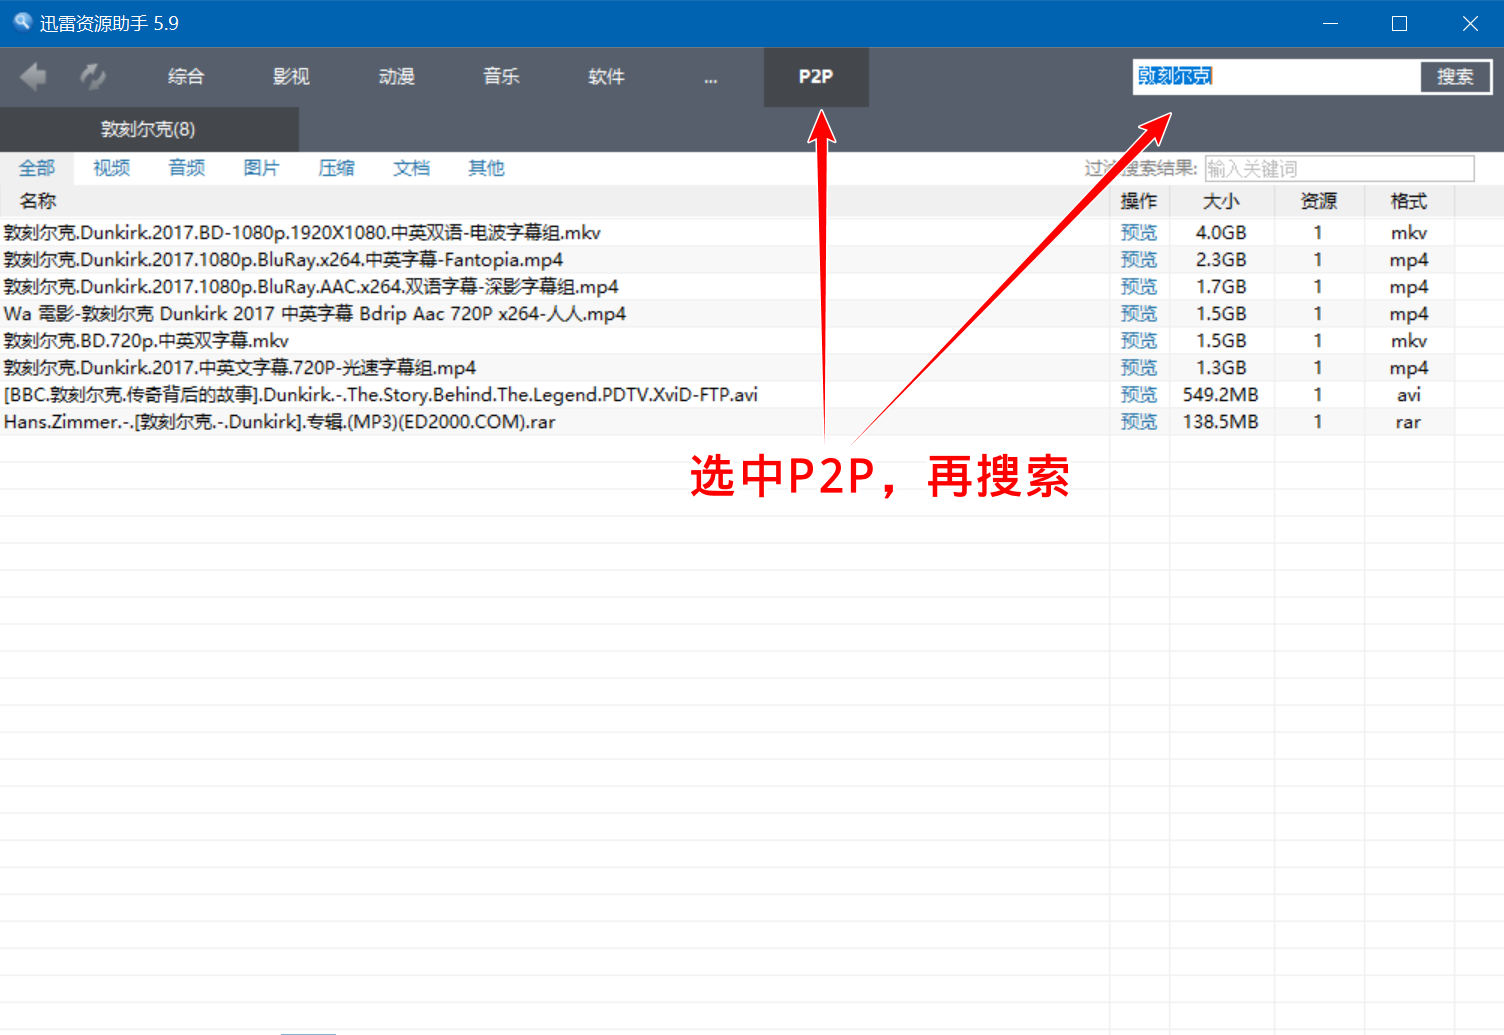The width and height of the screenshot is (1504, 1035).
Task: Show only 图片 results
Action: (261, 168)
